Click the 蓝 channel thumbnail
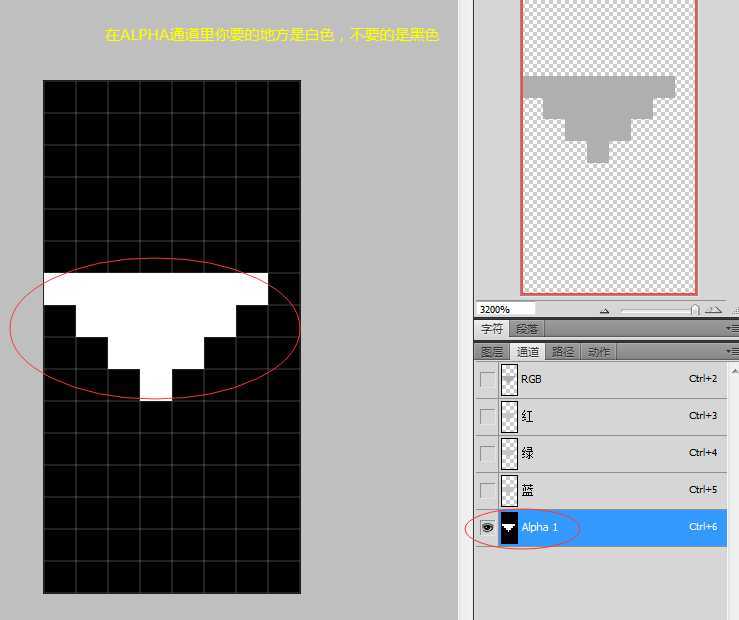739x620 pixels. coord(509,490)
